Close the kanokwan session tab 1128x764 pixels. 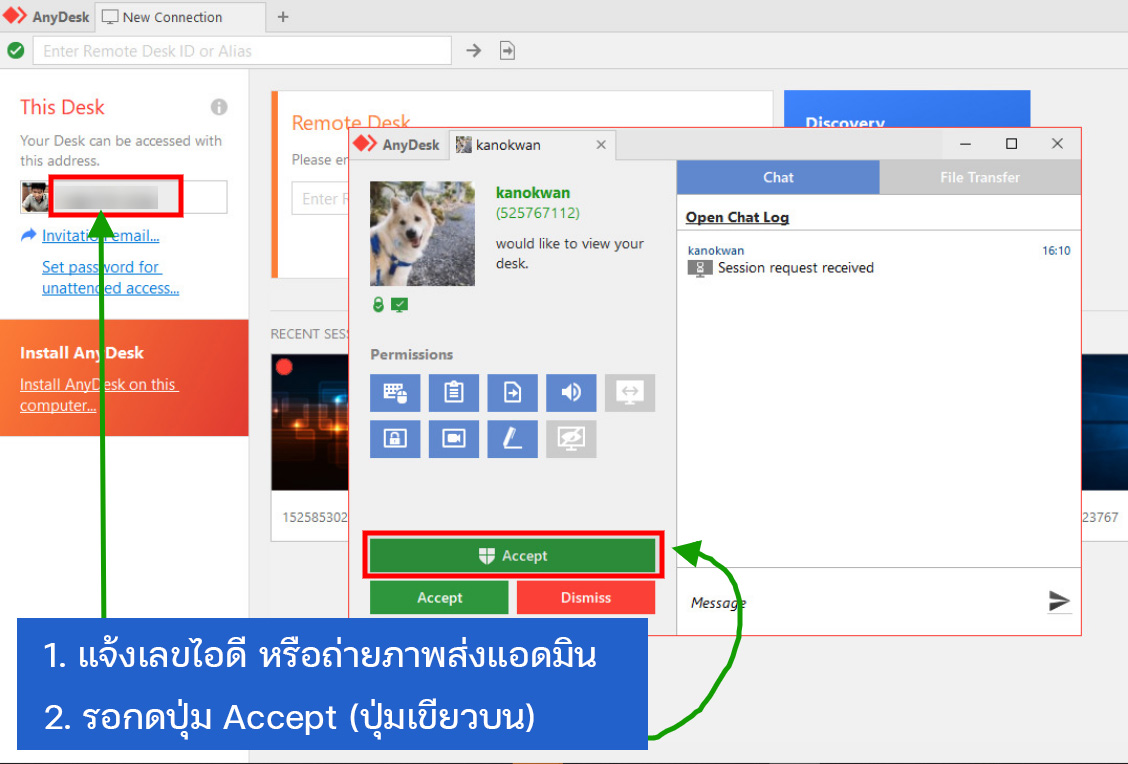601,145
